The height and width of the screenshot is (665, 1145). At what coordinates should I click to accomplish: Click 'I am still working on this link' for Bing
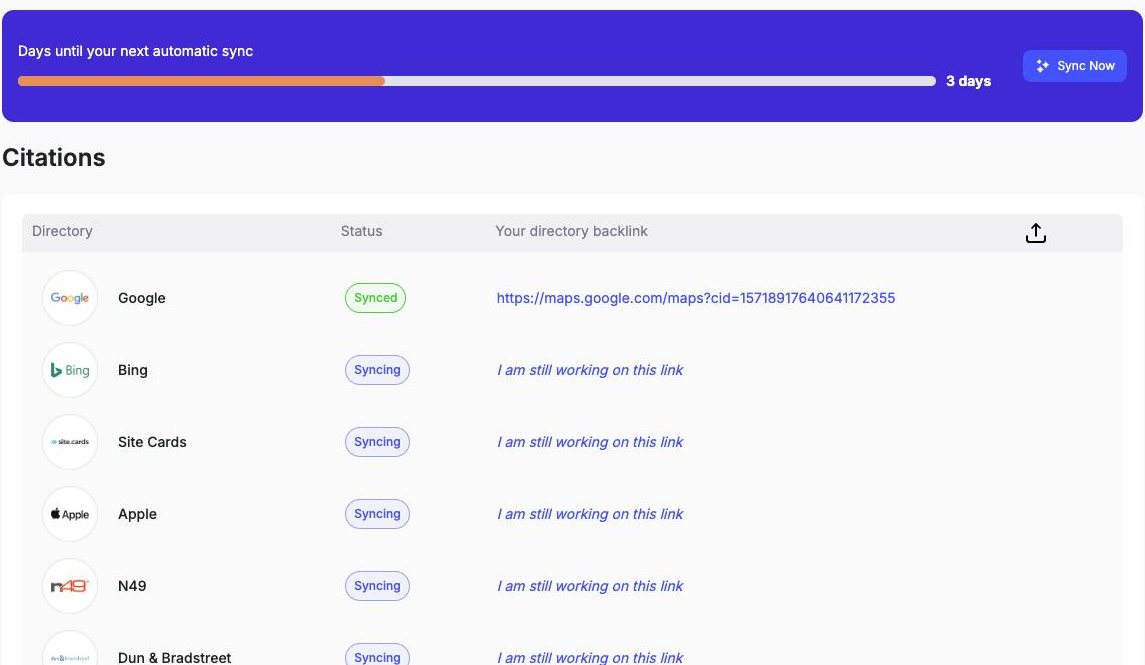[590, 370]
